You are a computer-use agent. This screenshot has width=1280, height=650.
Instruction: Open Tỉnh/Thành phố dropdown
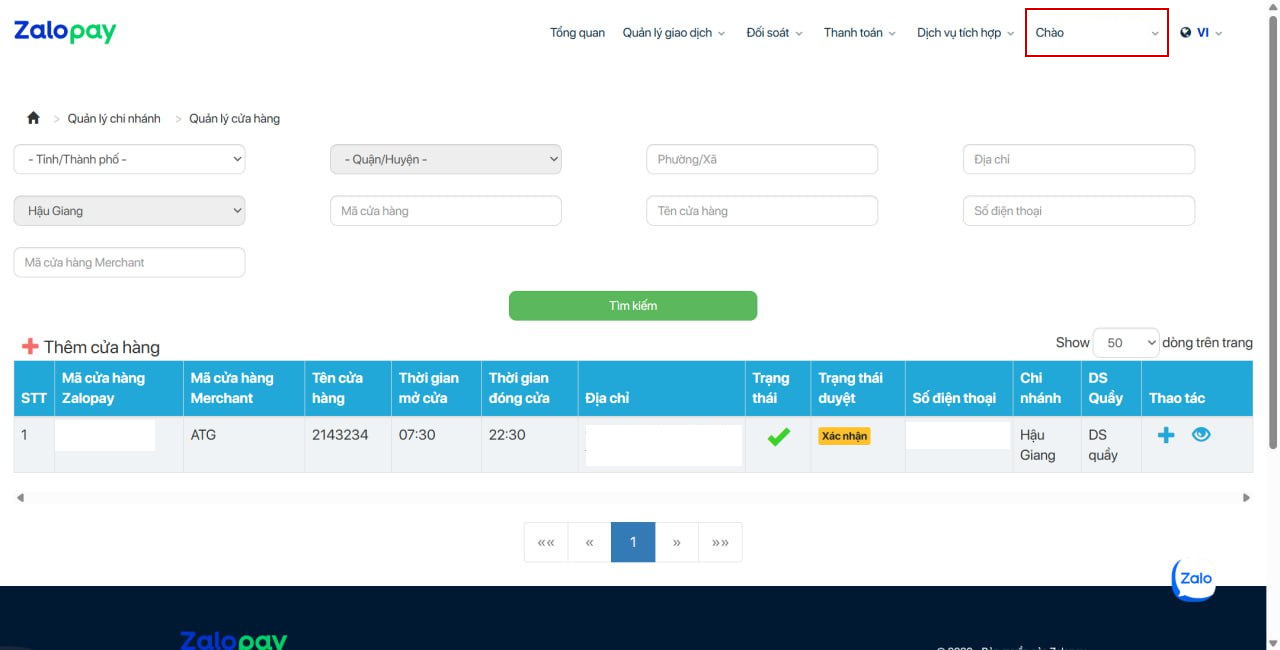[129, 159]
